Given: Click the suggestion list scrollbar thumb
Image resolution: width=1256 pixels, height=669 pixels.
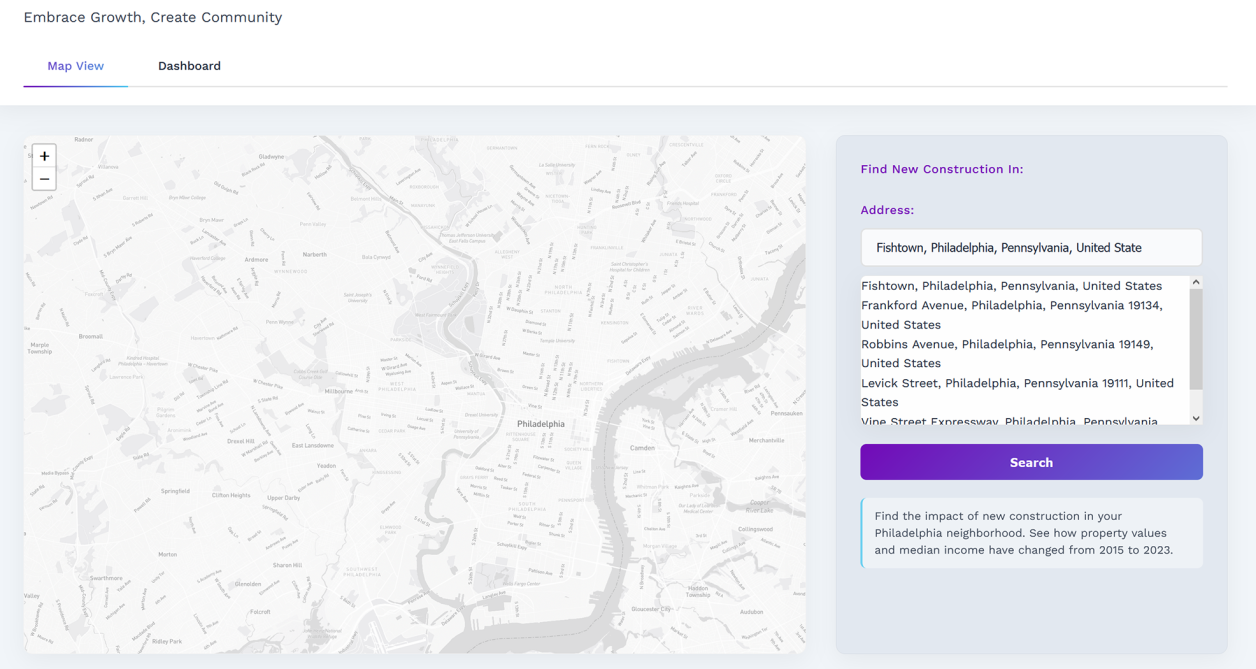Looking at the screenshot, I should point(1196,340).
